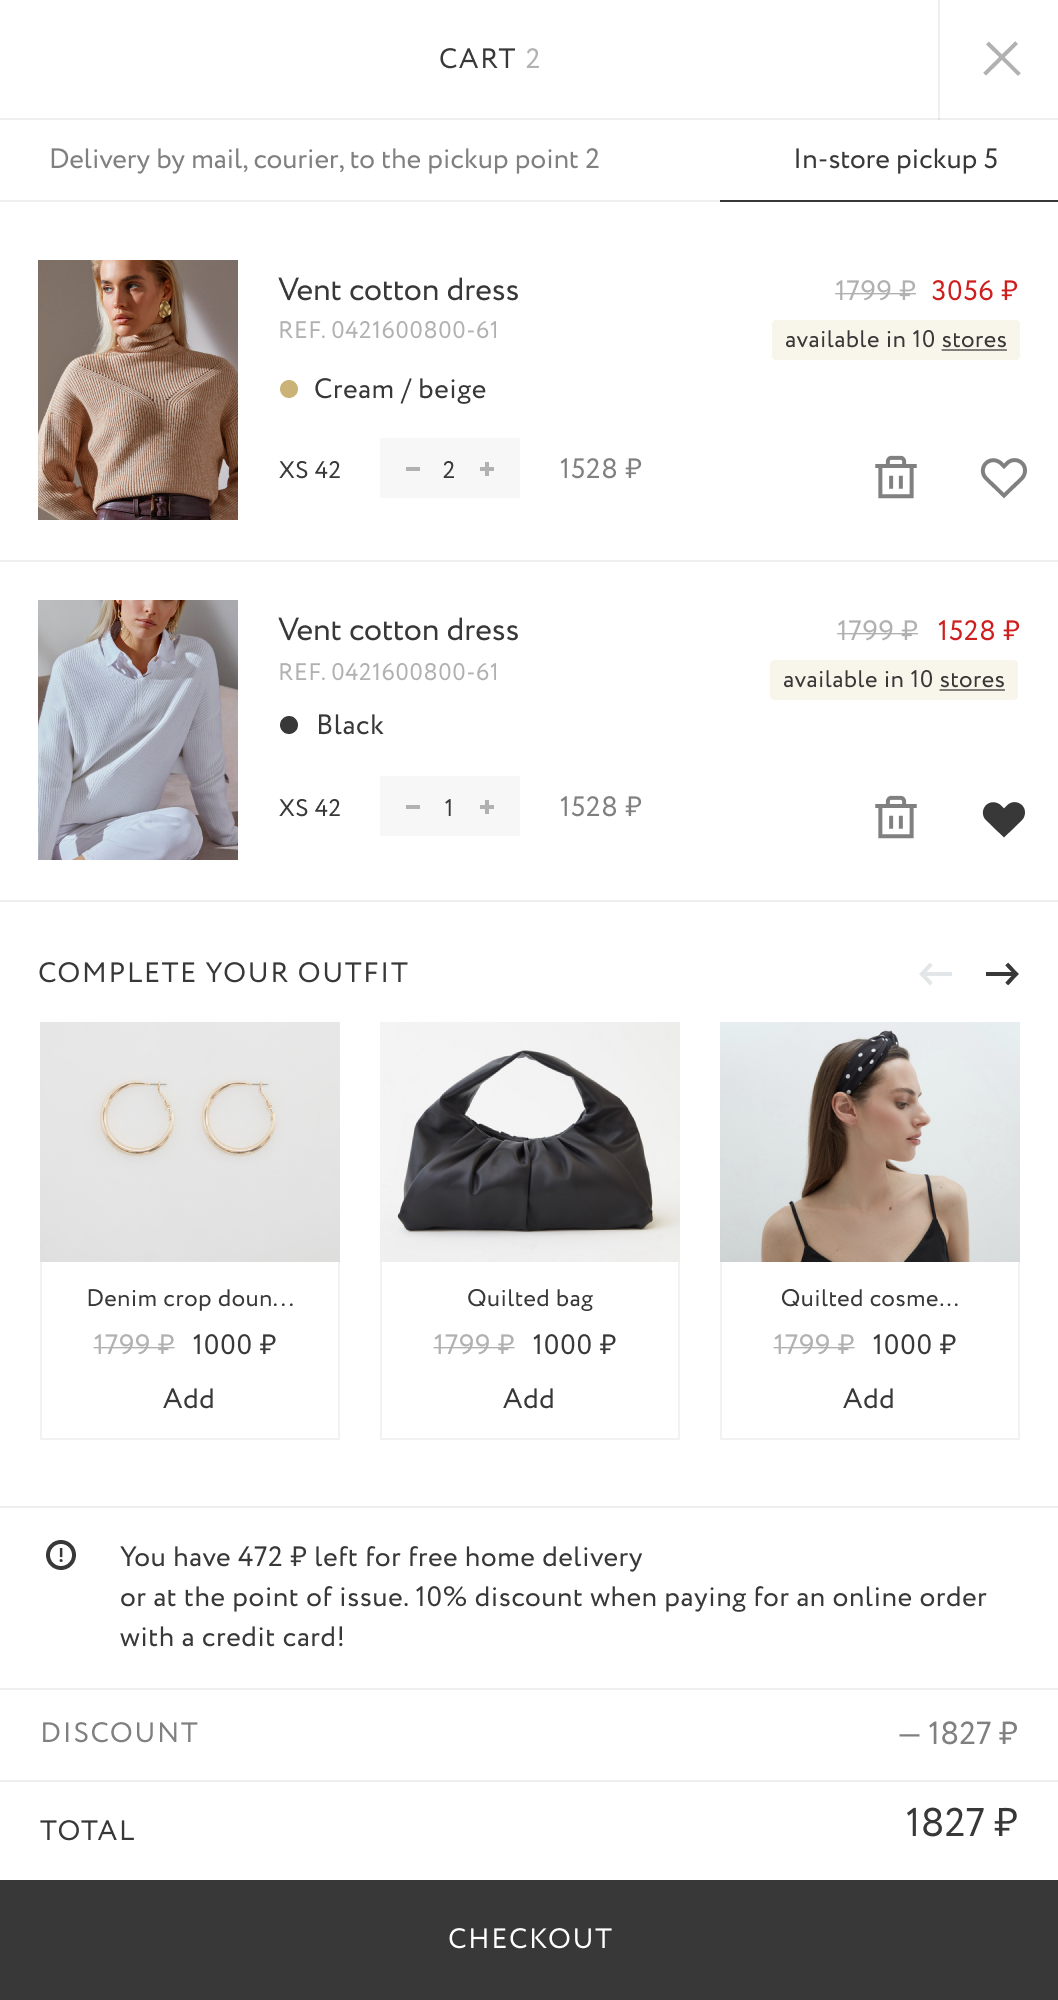This screenshot has width=1058, height=2000.
Task: Increase quantity of the Black dress
Action: 487,807
